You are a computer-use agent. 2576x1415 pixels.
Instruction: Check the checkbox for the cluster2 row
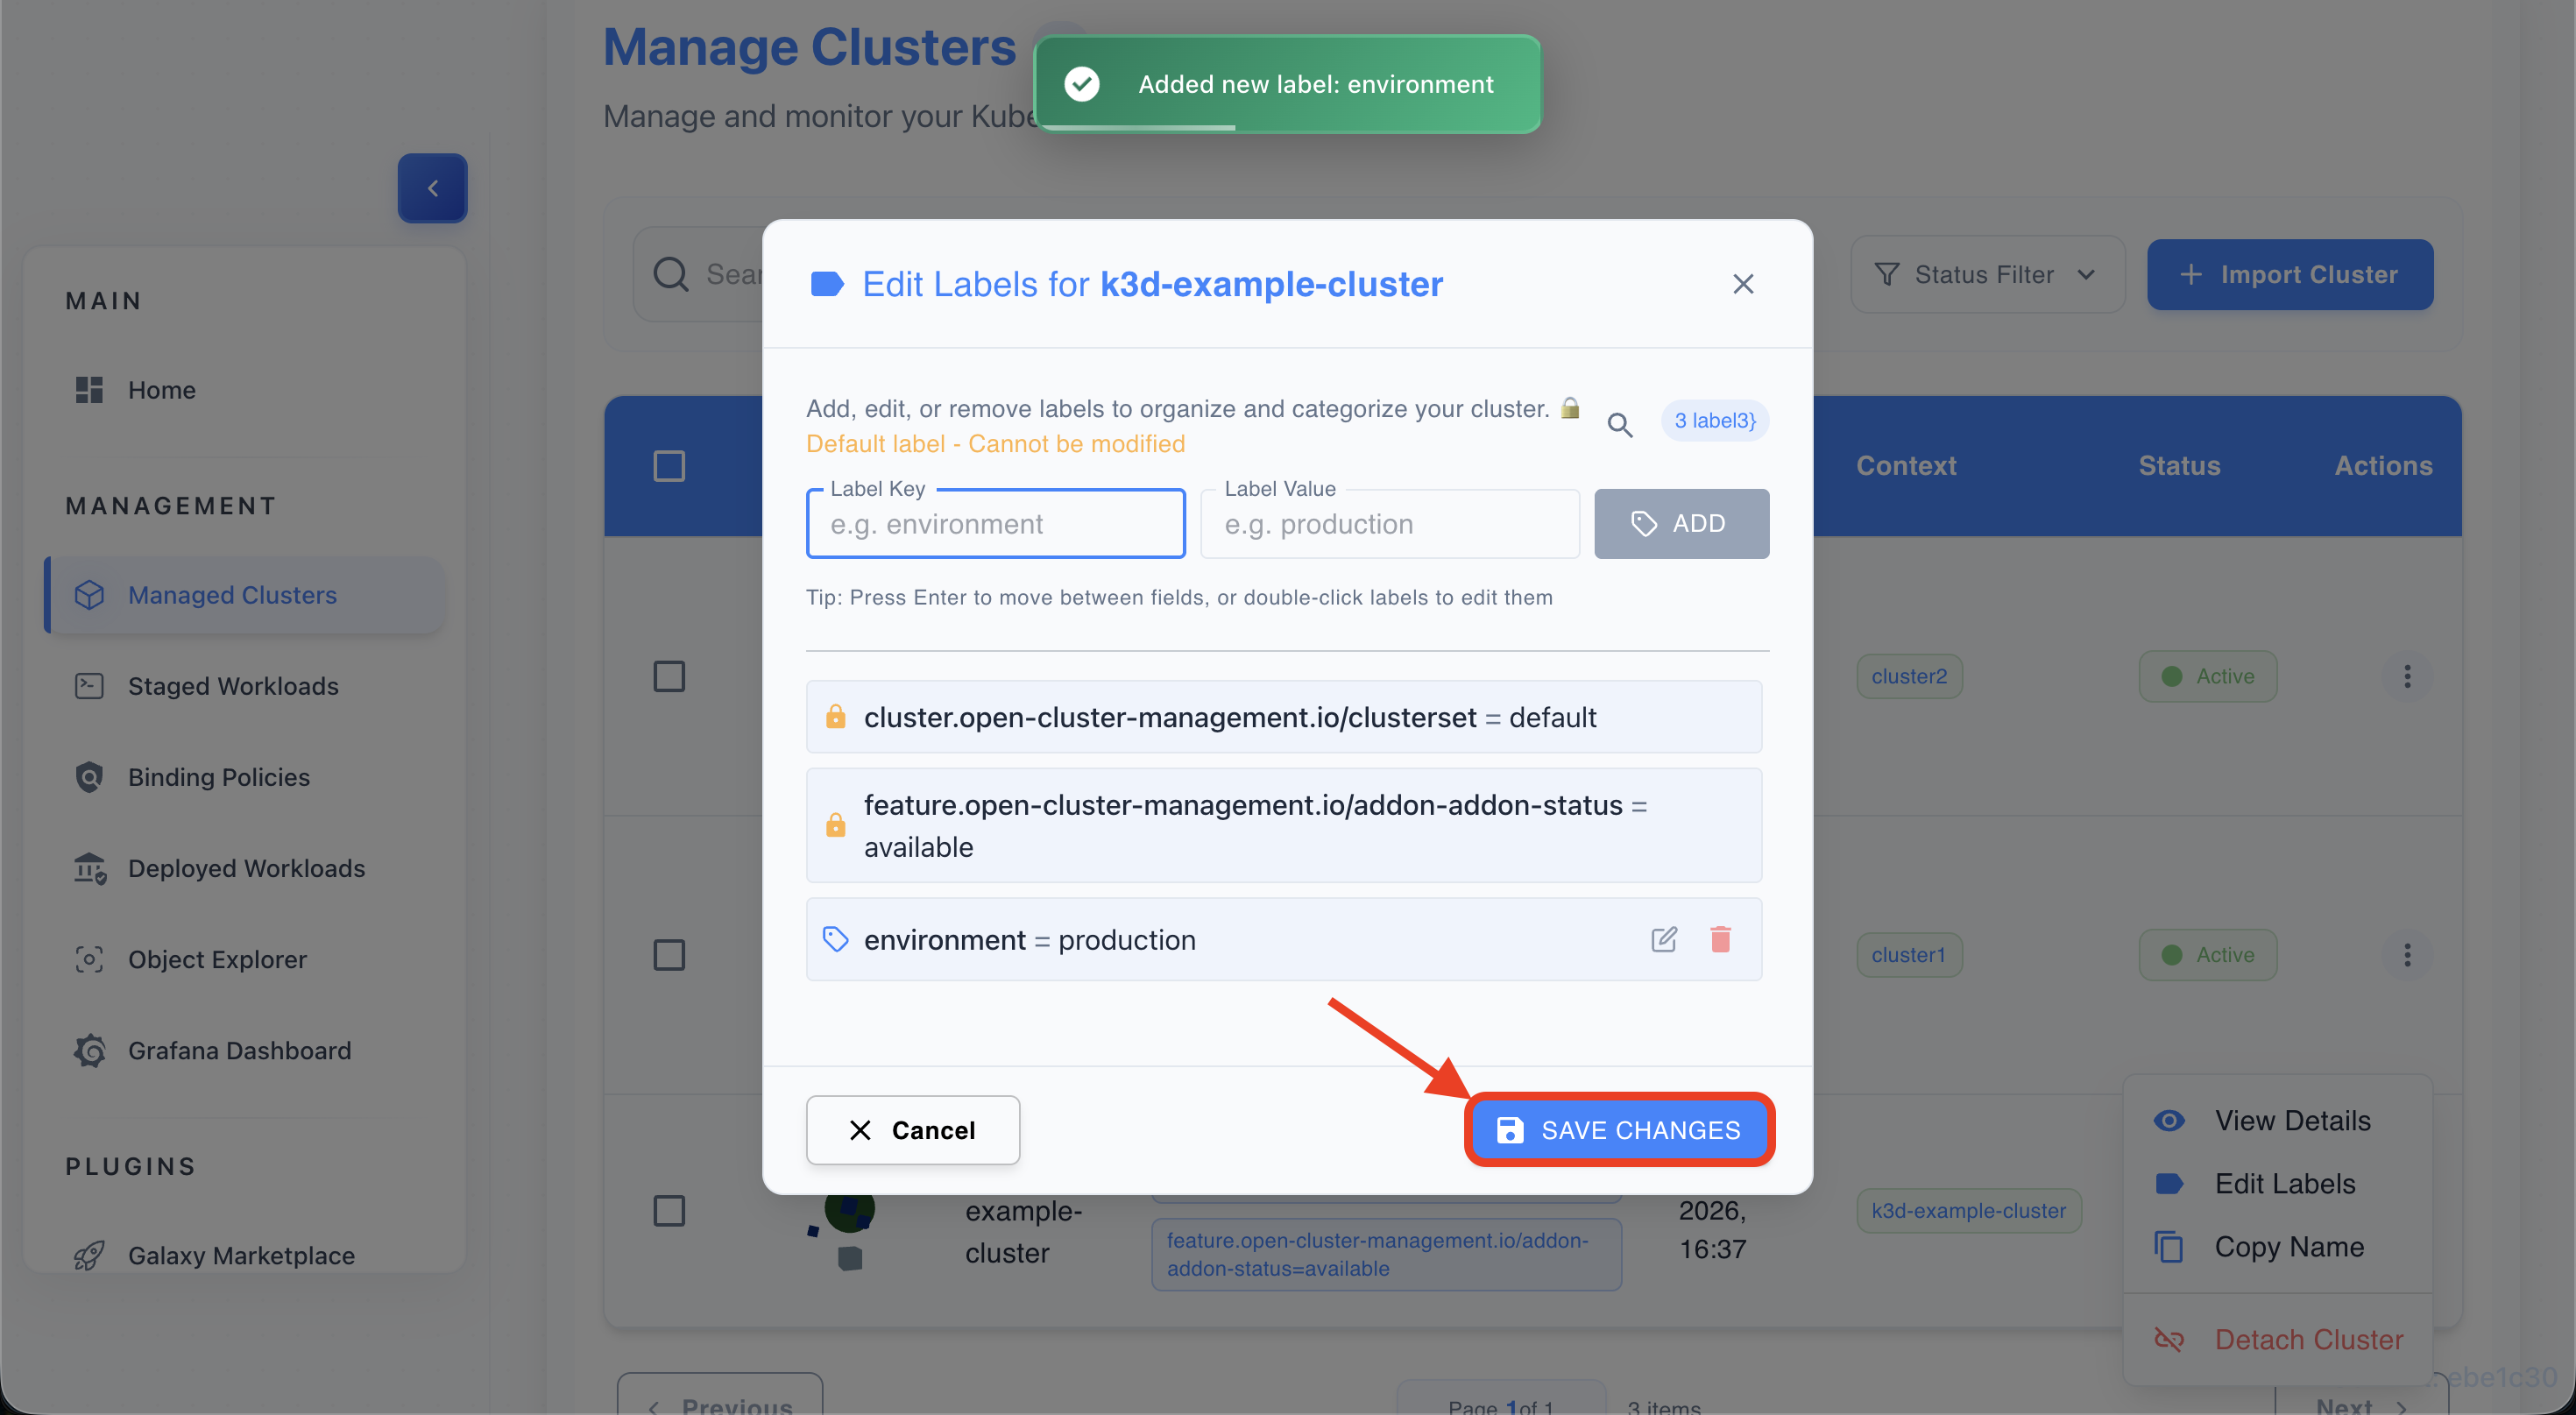point(669,676)
